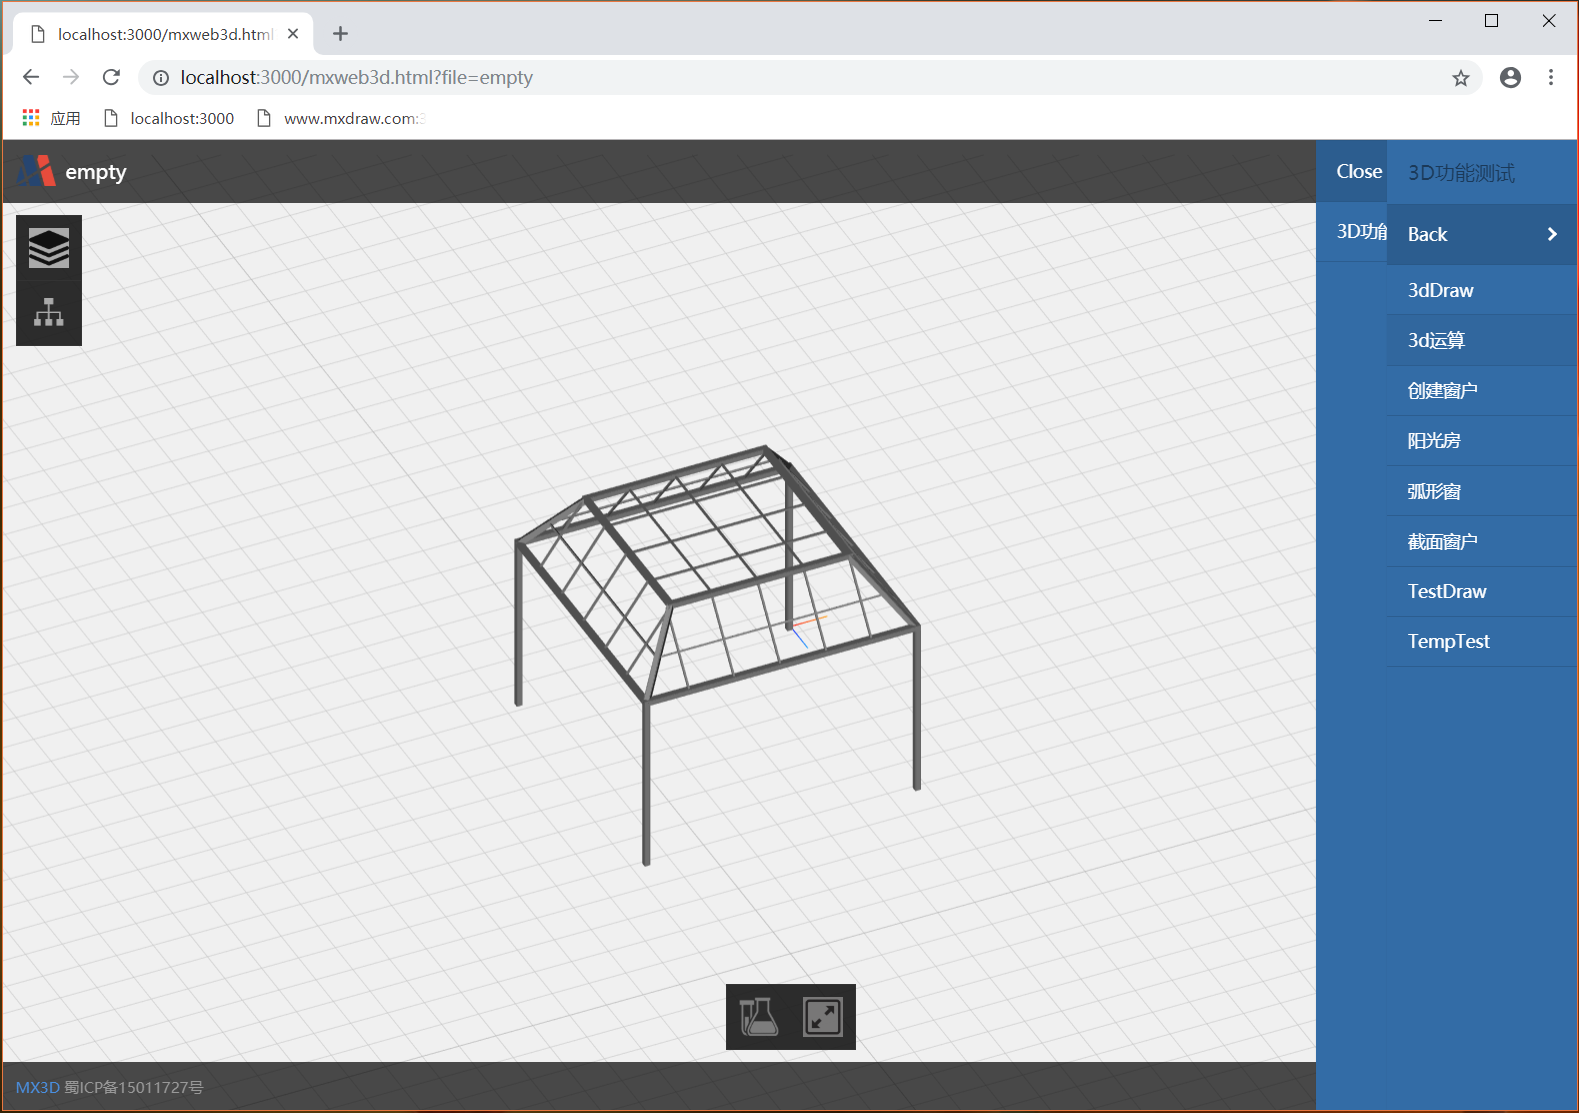Click the 'empty' file title text
The image size is (1579, 1113).
coord(96,172)
